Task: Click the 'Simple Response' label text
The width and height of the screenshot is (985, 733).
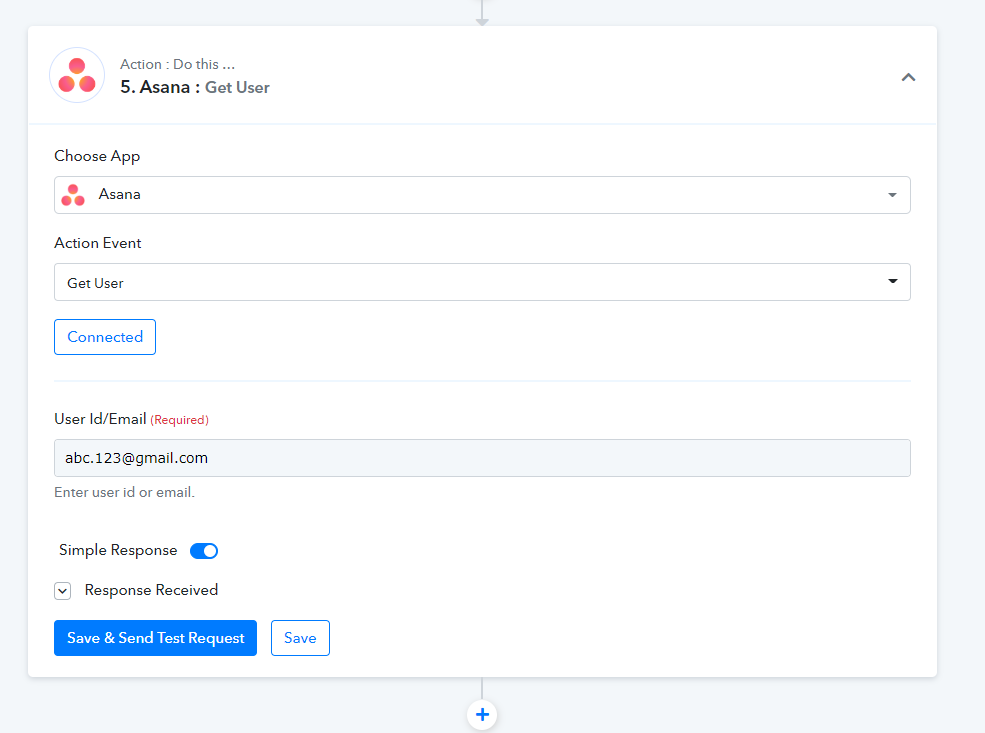Action: [x=118, y=550]
